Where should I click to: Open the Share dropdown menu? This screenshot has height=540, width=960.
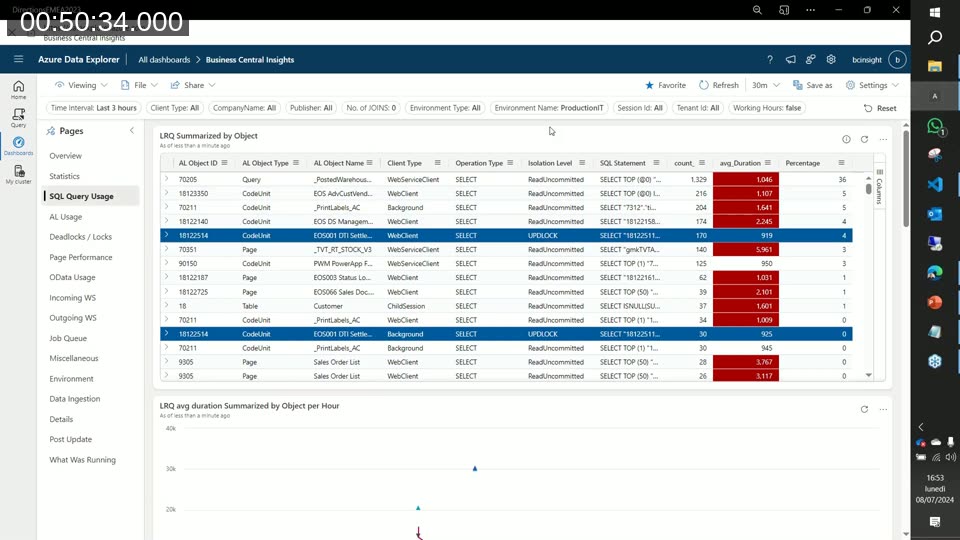(x=193, y=85)
